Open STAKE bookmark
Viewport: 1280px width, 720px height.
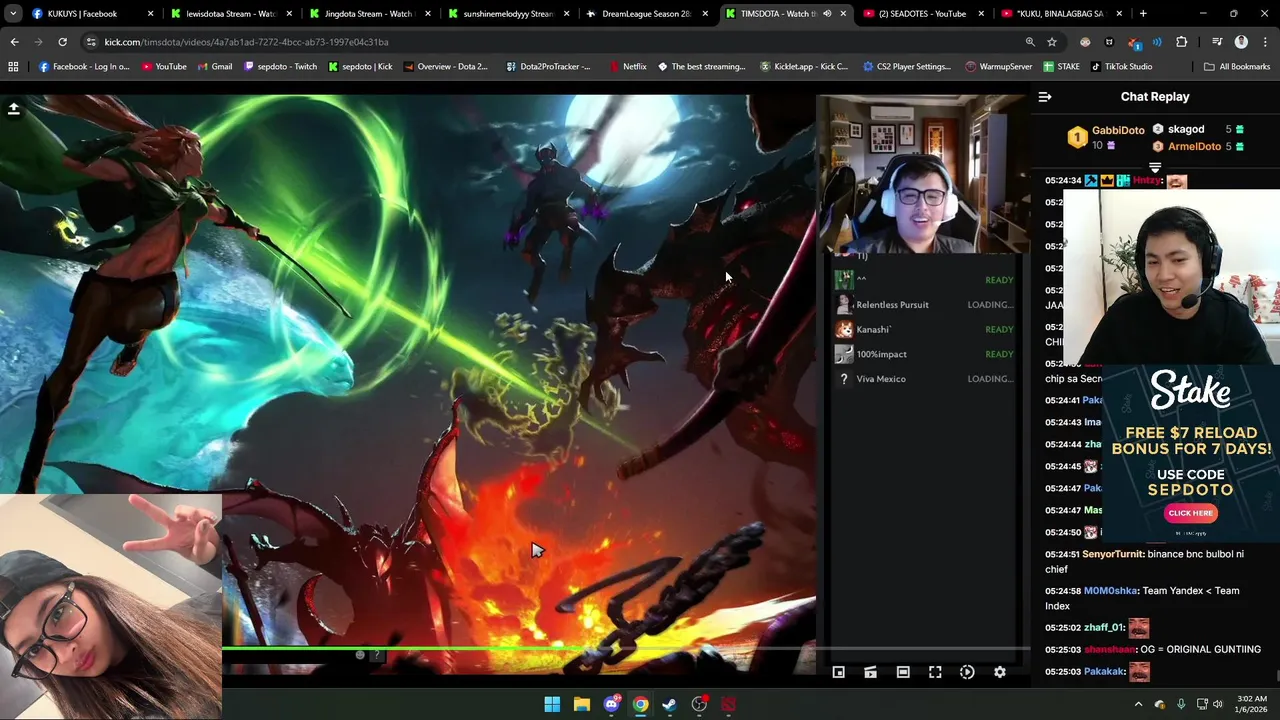pyautogui.click(x=1061, y=66)
